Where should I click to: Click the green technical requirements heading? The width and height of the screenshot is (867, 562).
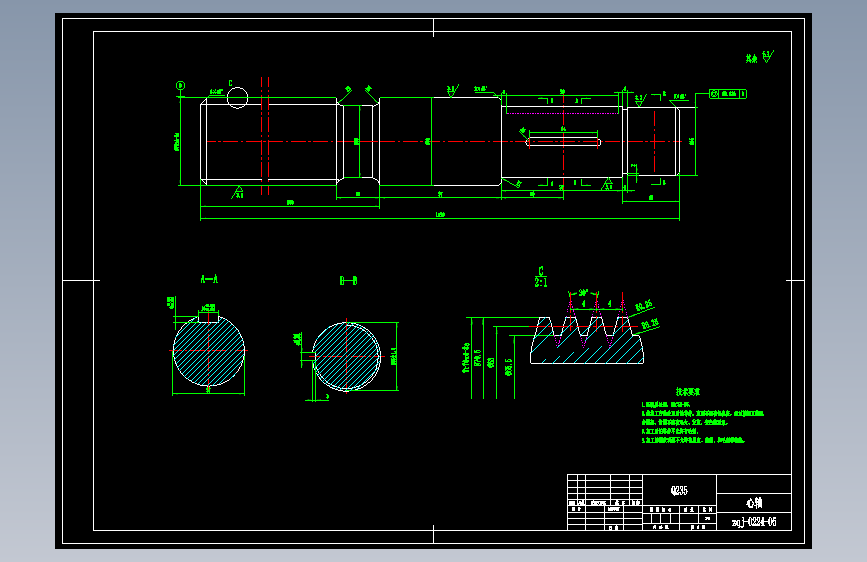(x=688, y=392)
